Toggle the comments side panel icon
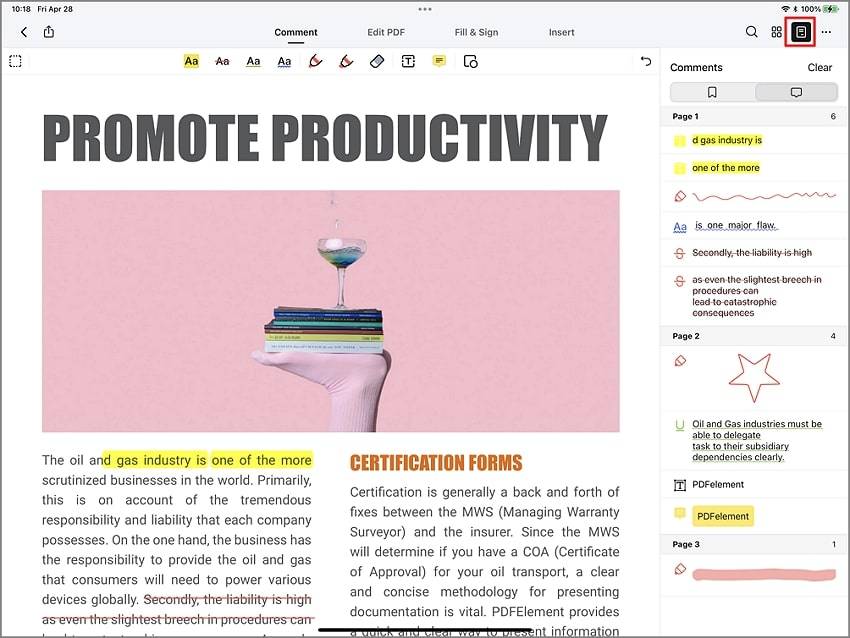 coord(801,32)
